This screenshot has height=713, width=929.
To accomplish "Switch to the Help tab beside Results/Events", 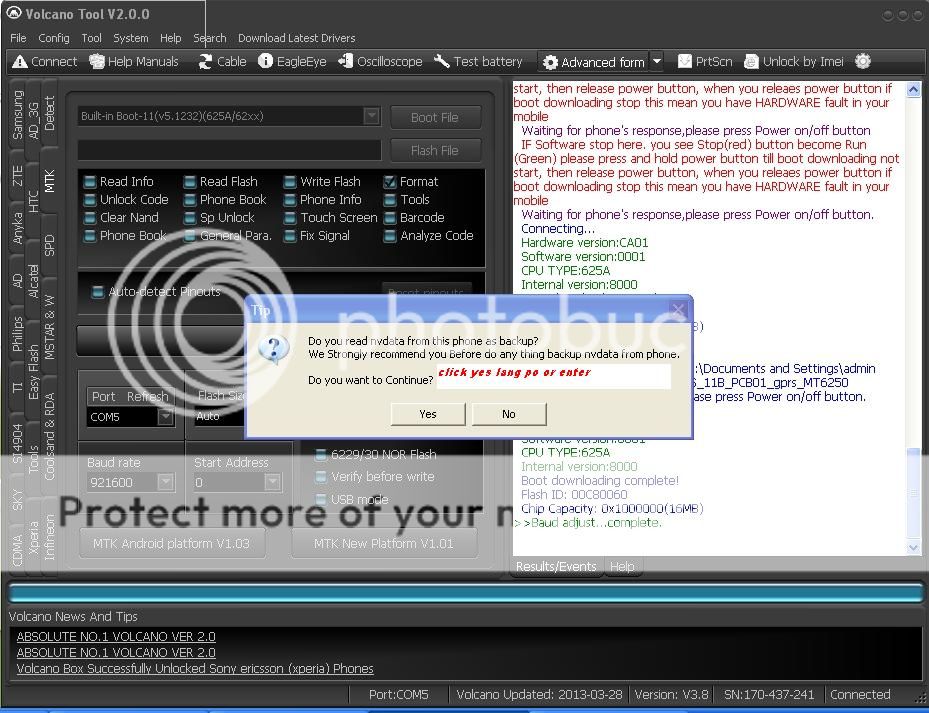I will tap(622, 567).
